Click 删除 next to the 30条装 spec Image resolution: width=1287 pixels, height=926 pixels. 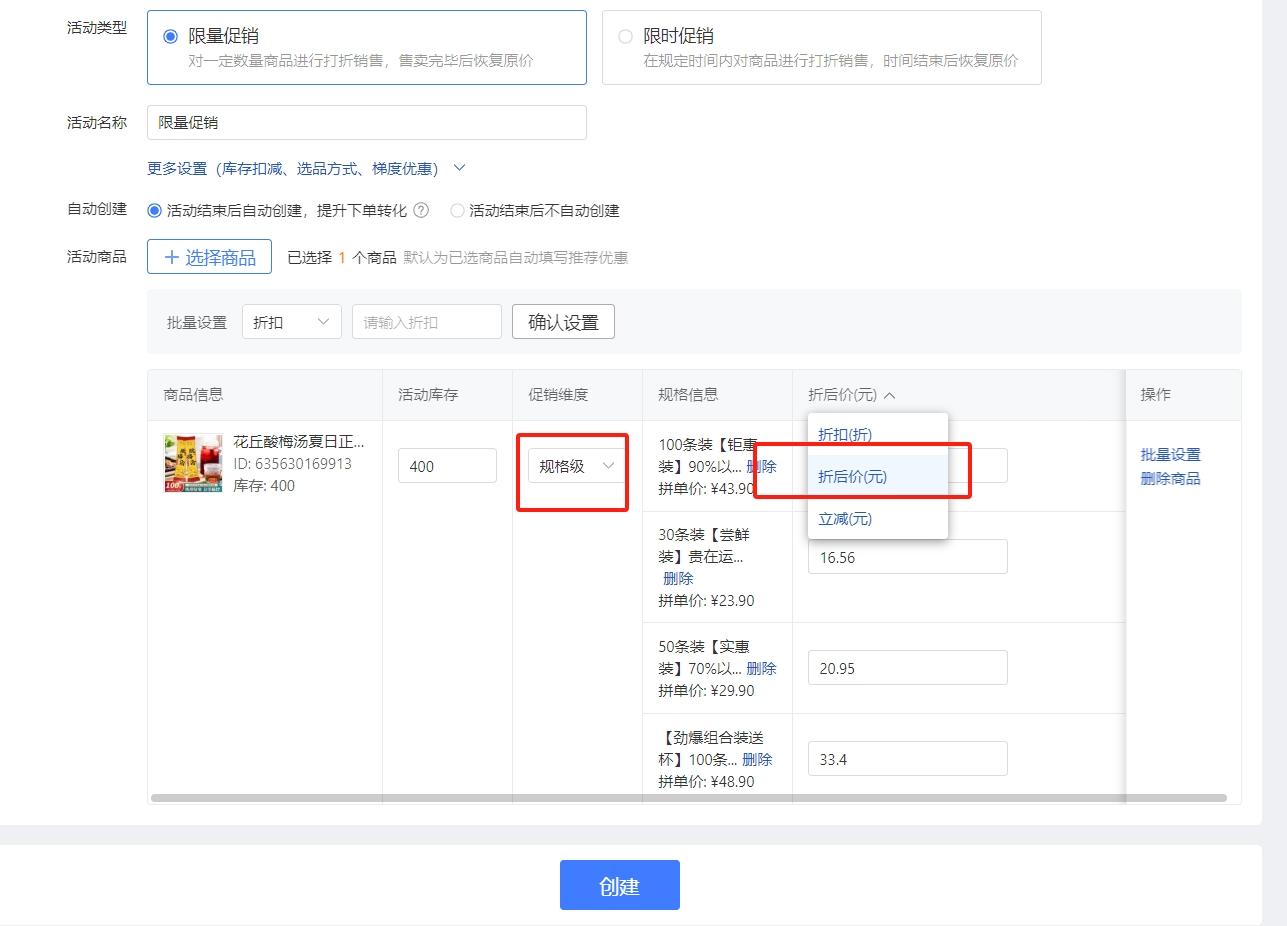(x=677, y=578)
